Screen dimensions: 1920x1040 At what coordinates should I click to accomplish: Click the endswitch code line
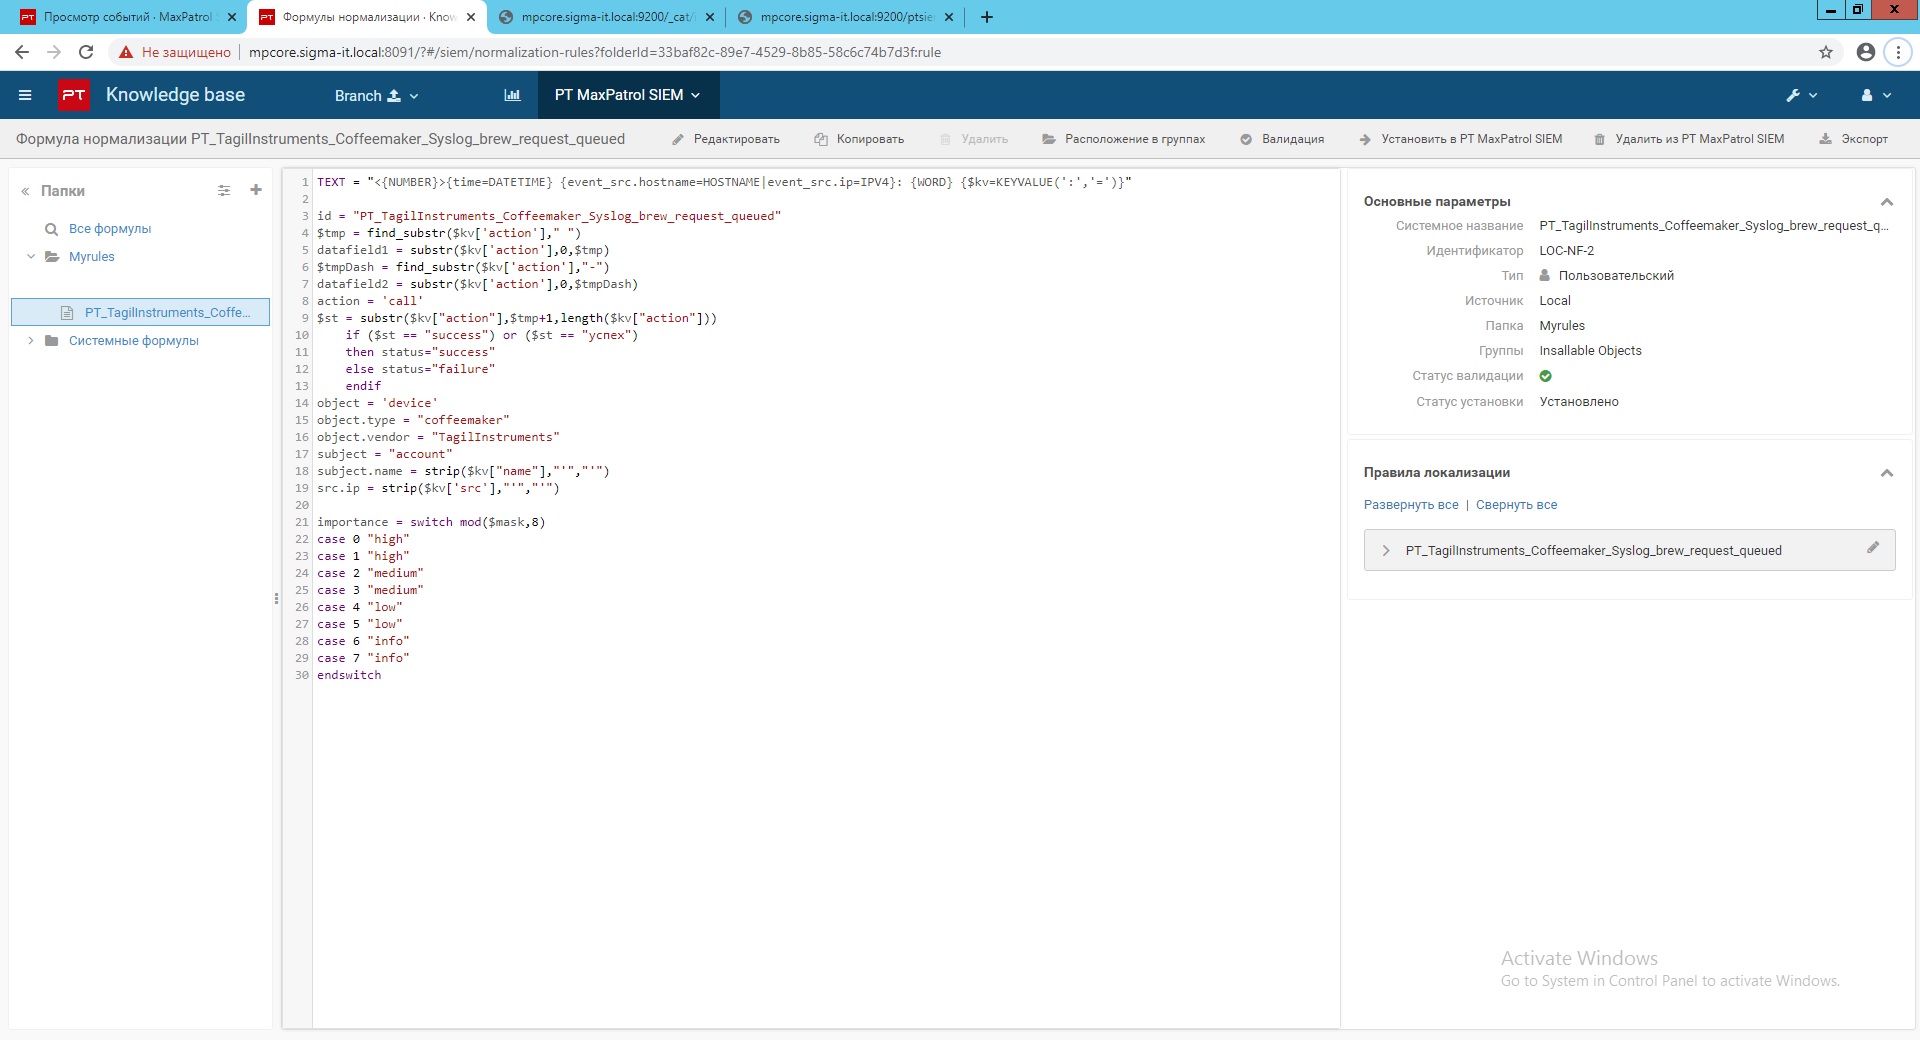pyautogui.click(x=349, y=675)
